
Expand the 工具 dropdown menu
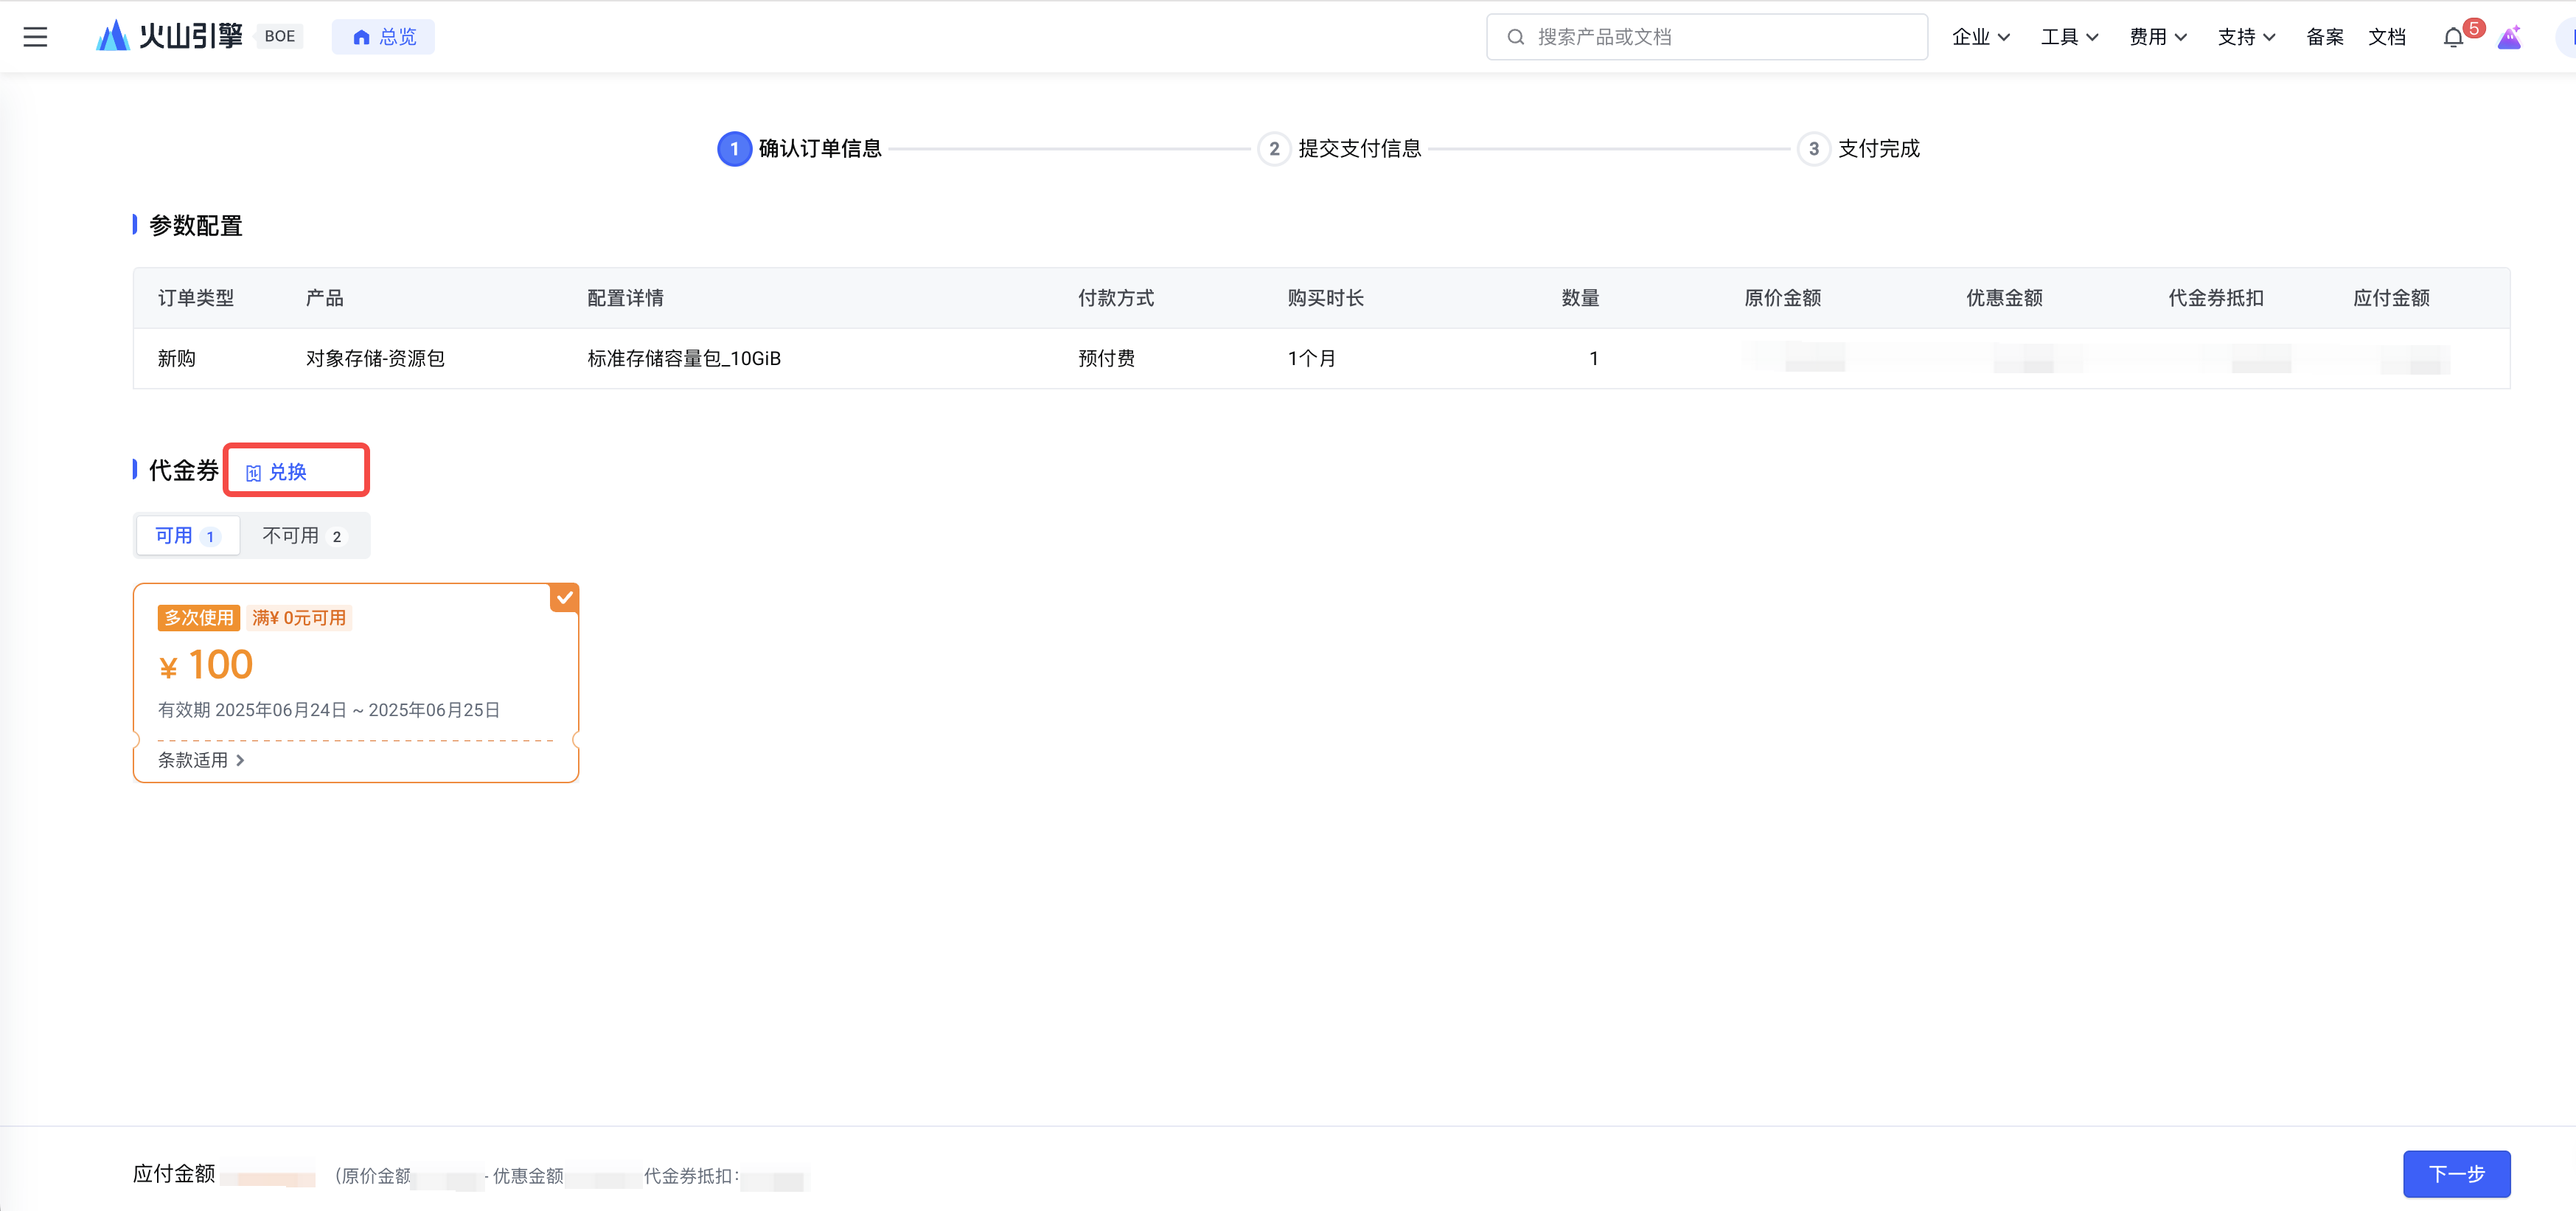[x=2068, y=37]
